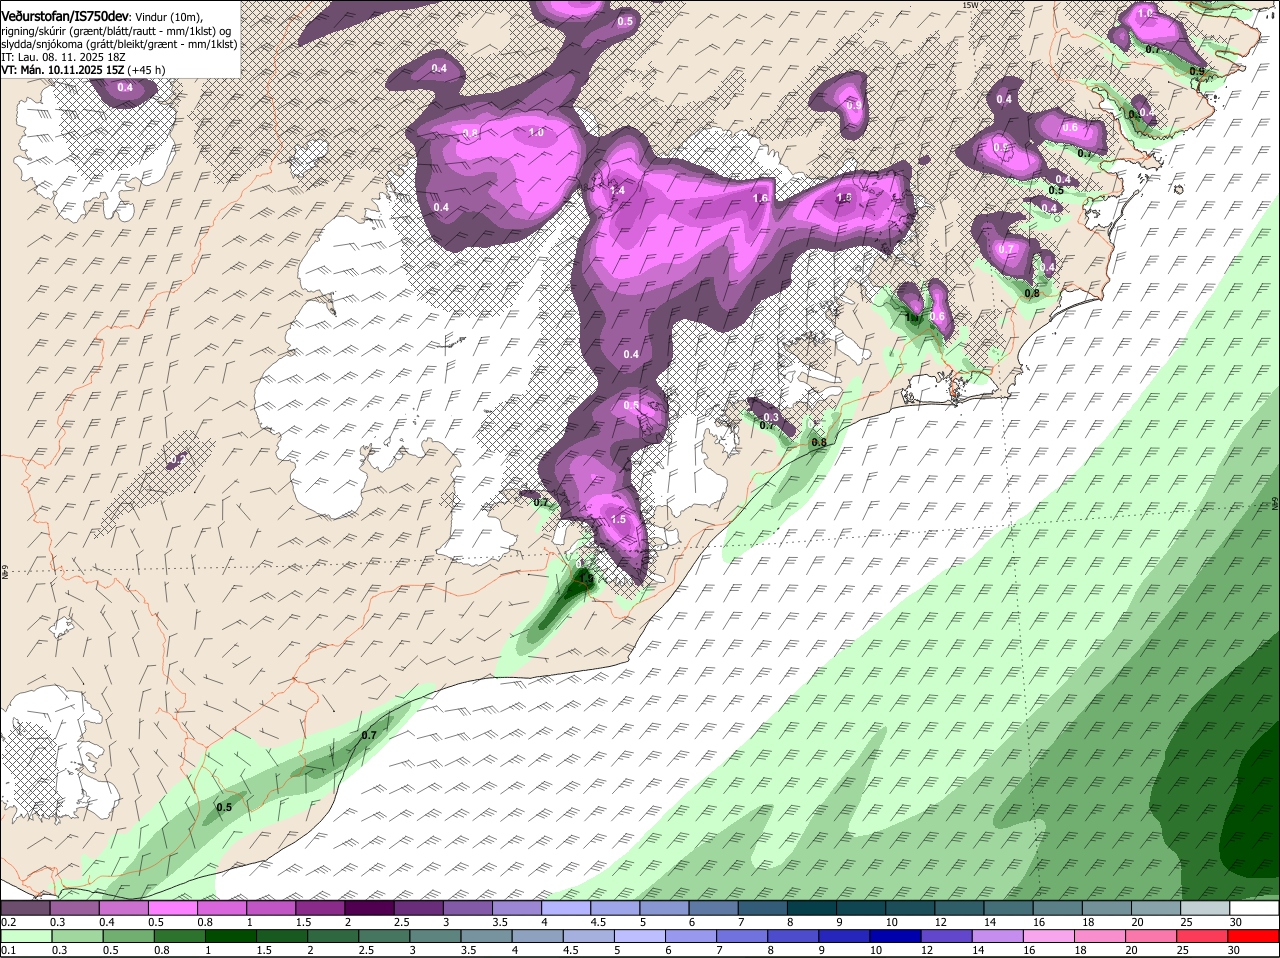This screenshot has width=1280, height=958.
Task: Select the palest green rain swatch above 0.1
Action: tap(26, 936)
